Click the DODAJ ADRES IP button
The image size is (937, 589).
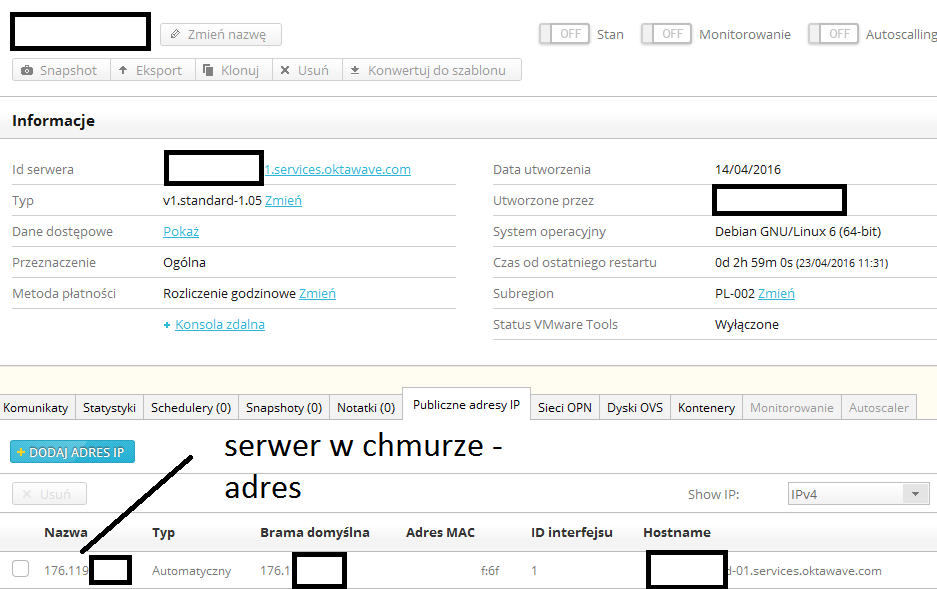[72, 452]
